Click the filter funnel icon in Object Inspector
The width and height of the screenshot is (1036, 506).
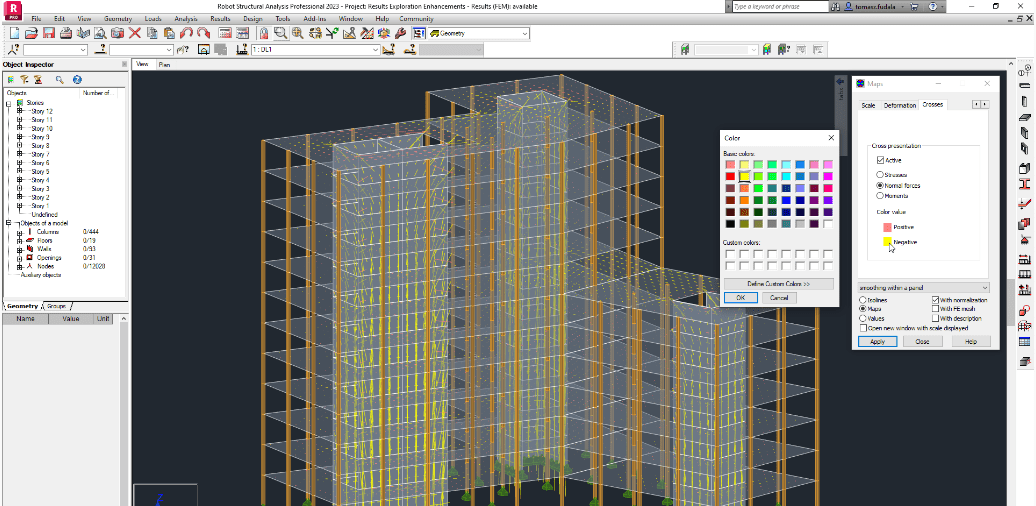pyautogui.click(x=24, y=79)
